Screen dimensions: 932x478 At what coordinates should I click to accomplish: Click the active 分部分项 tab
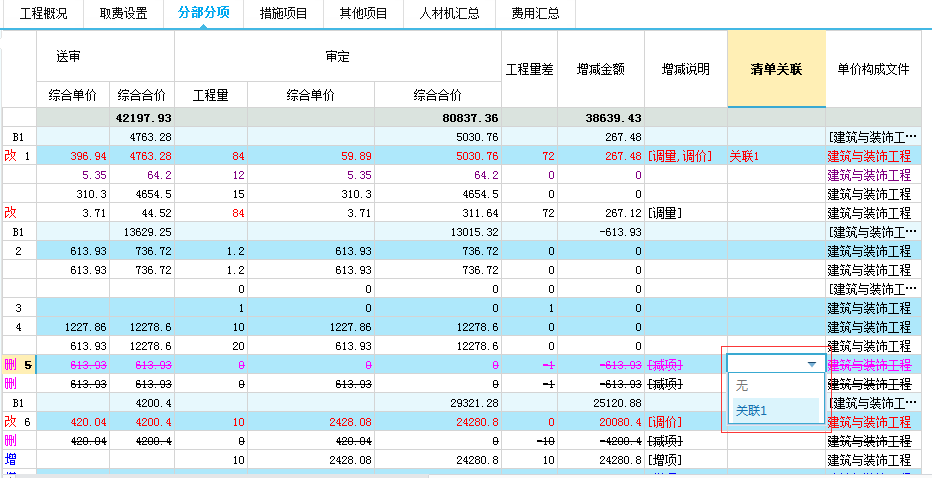click(x=203, y=14)
